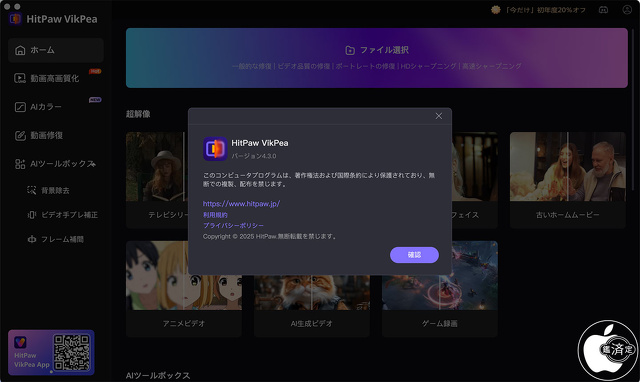Click the 20% off promotion text at top
The height and width of the screenshot is (382, 640).
click(545, 10)
